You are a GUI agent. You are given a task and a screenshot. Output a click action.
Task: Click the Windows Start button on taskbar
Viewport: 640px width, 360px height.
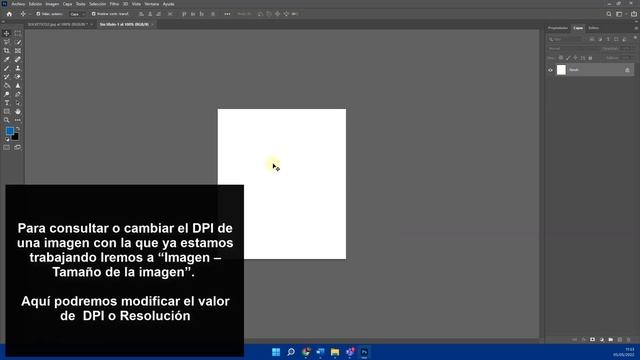[x=276, y=352]
